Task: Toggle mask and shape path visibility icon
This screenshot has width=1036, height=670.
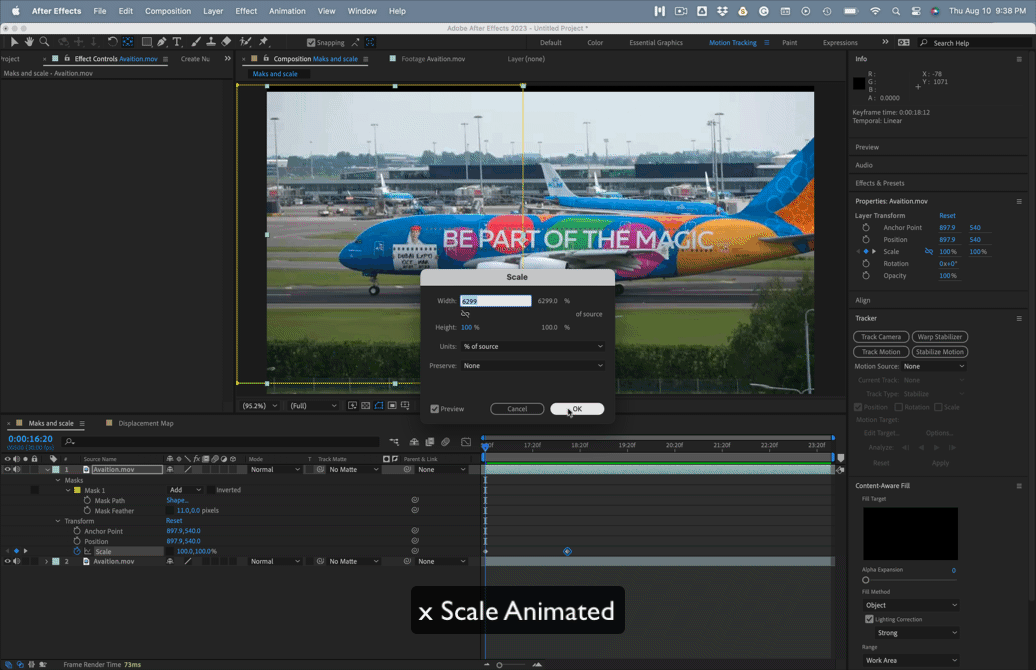Action: click(379, 406)
